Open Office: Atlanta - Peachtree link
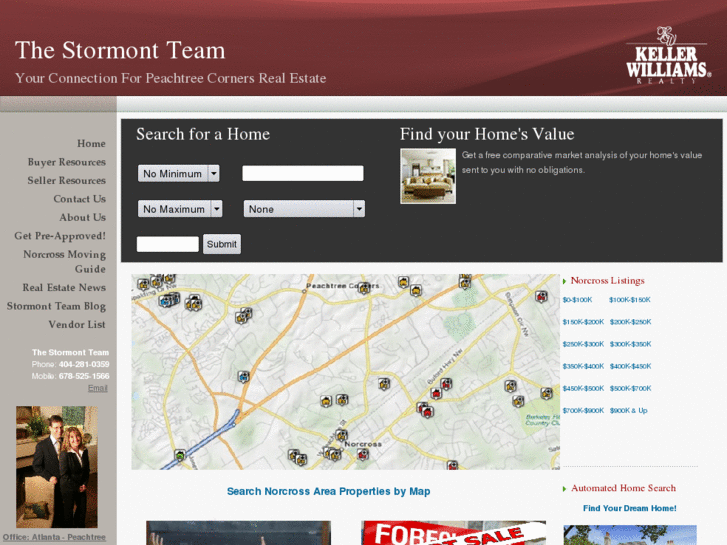 [x=54, y=537]
